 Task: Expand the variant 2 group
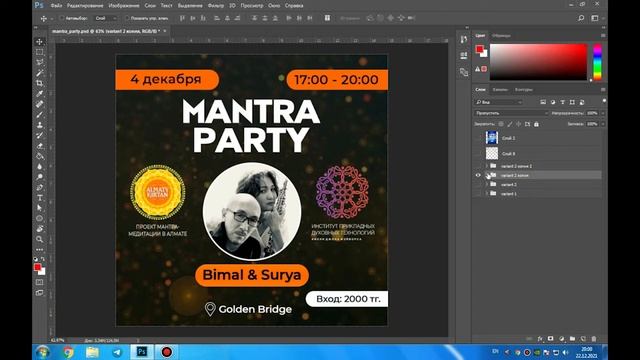pos(487,184)
